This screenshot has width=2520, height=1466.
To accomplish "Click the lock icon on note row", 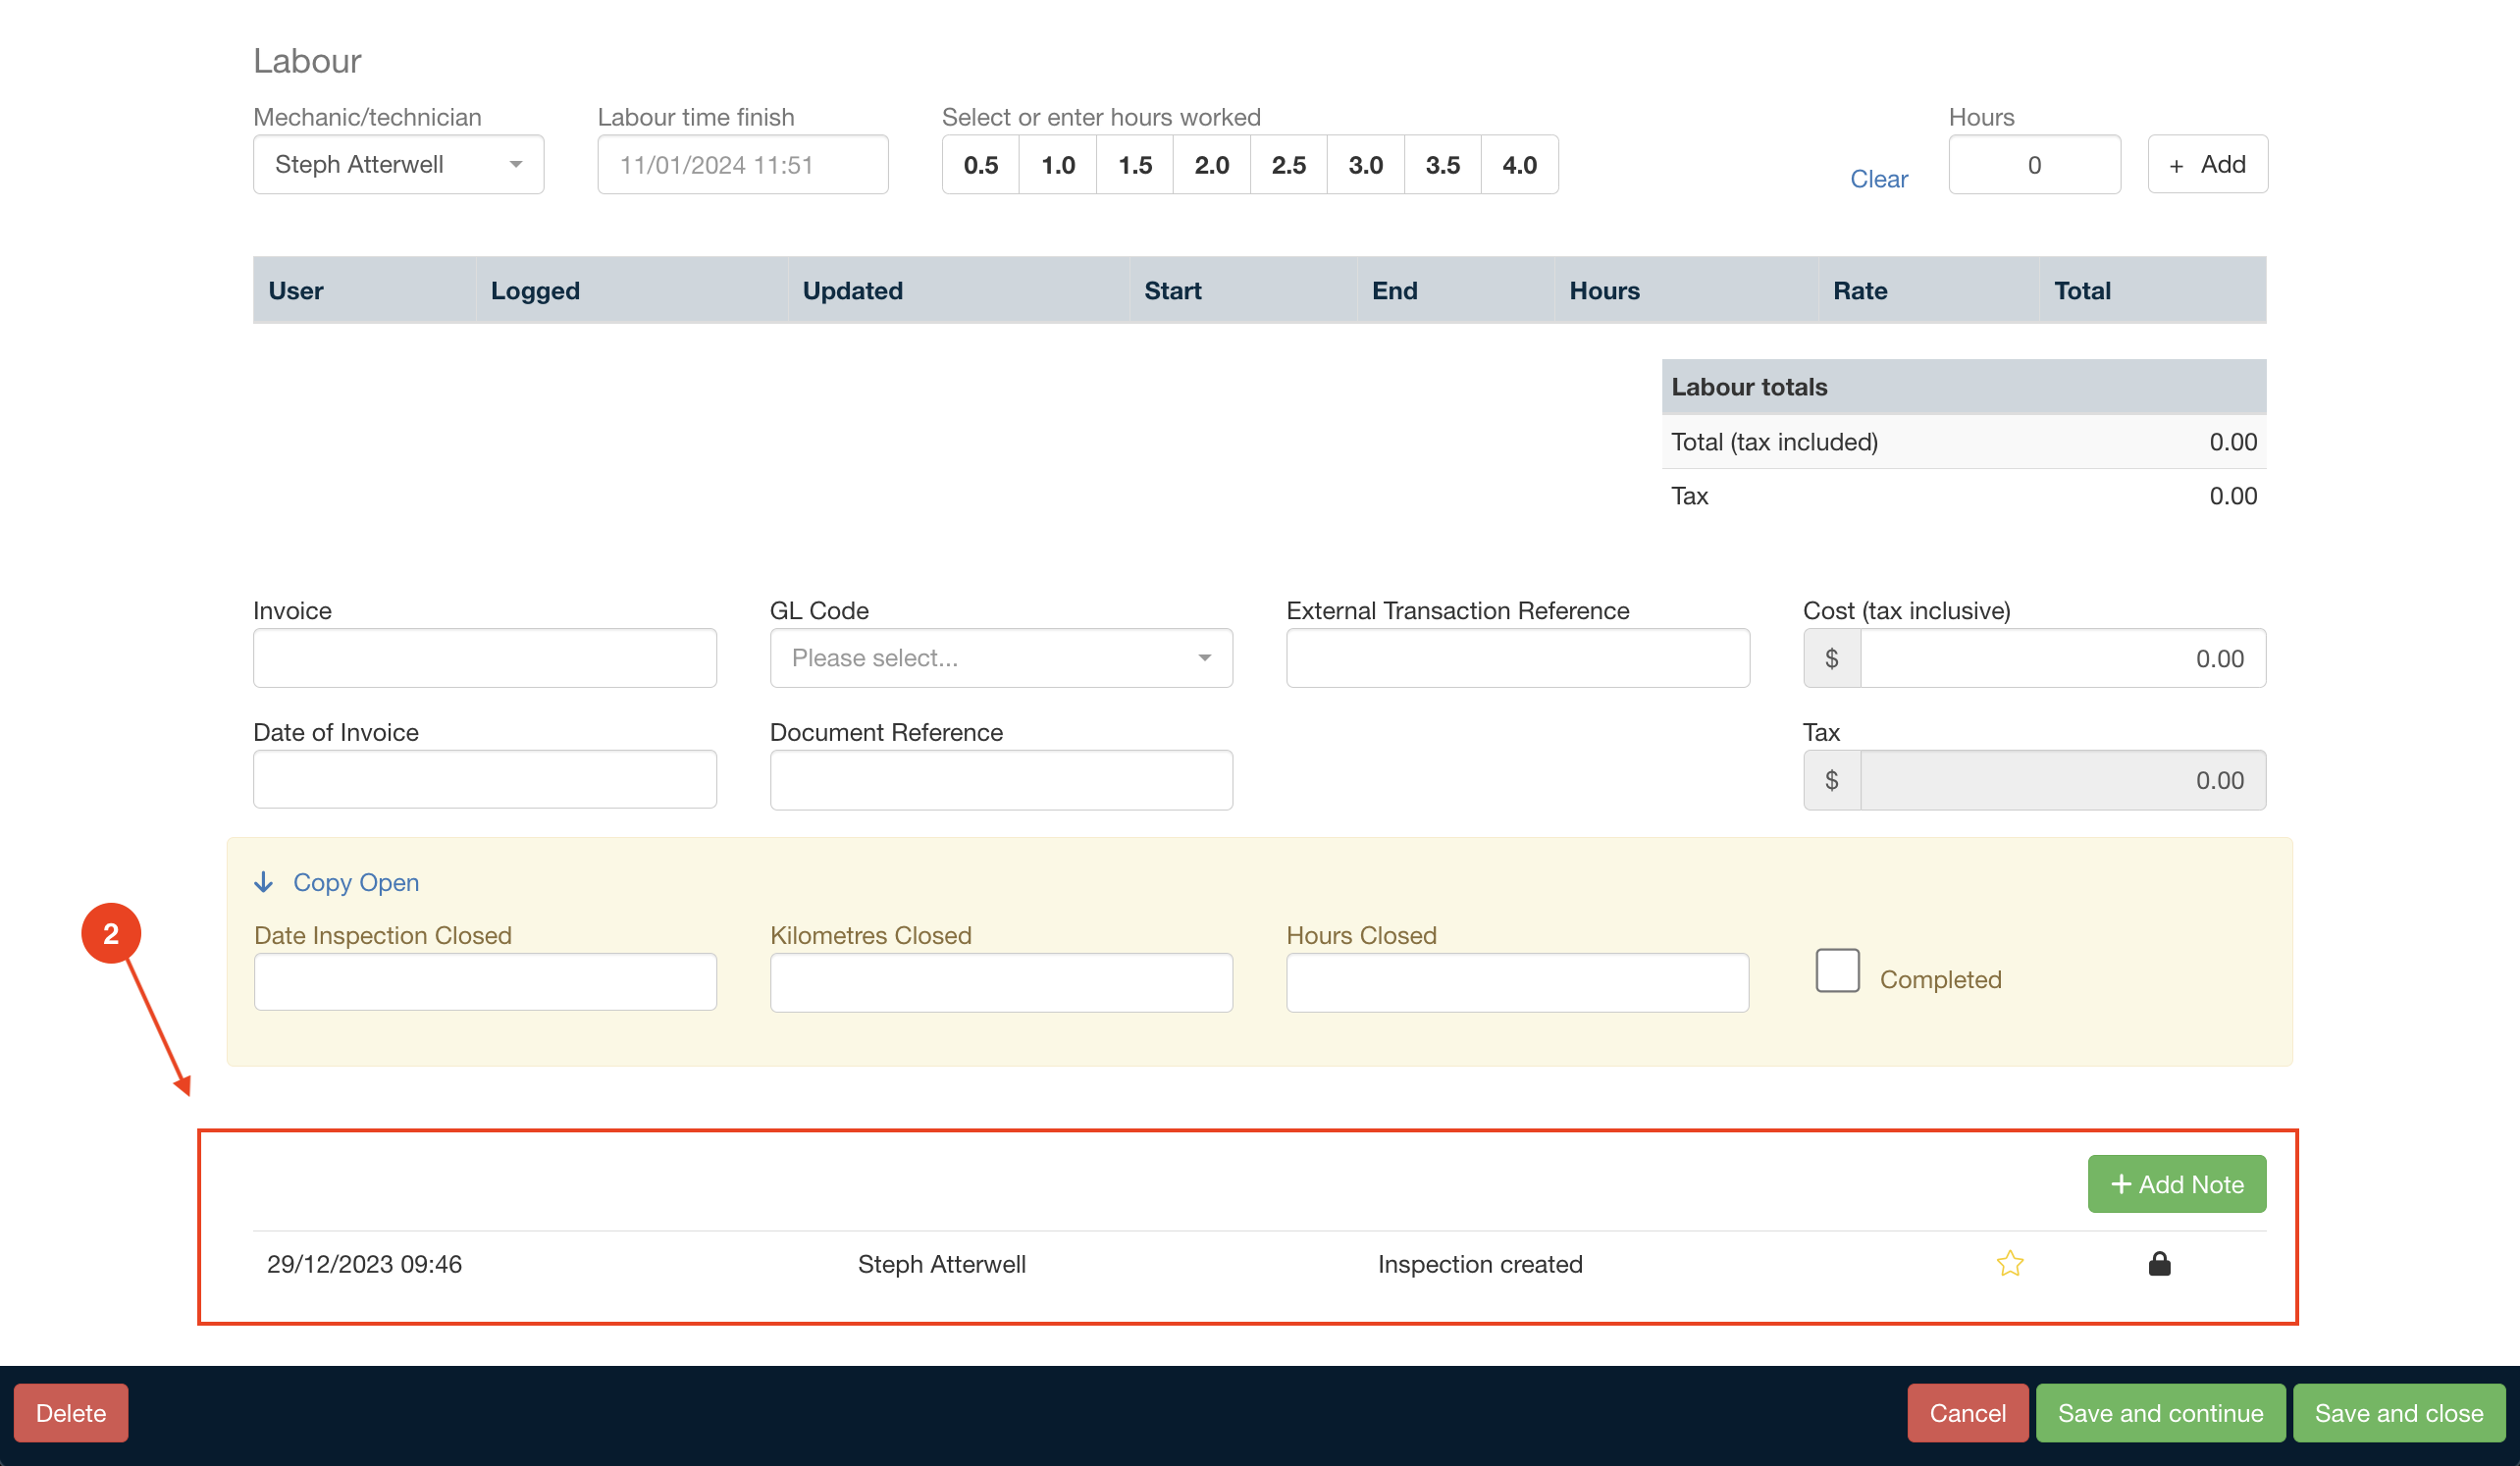I will (2160, 1264).
